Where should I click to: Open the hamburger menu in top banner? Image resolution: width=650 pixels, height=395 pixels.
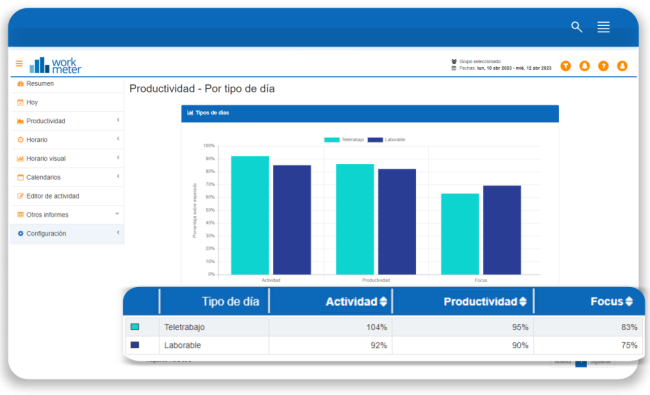(x=603, y=27)
